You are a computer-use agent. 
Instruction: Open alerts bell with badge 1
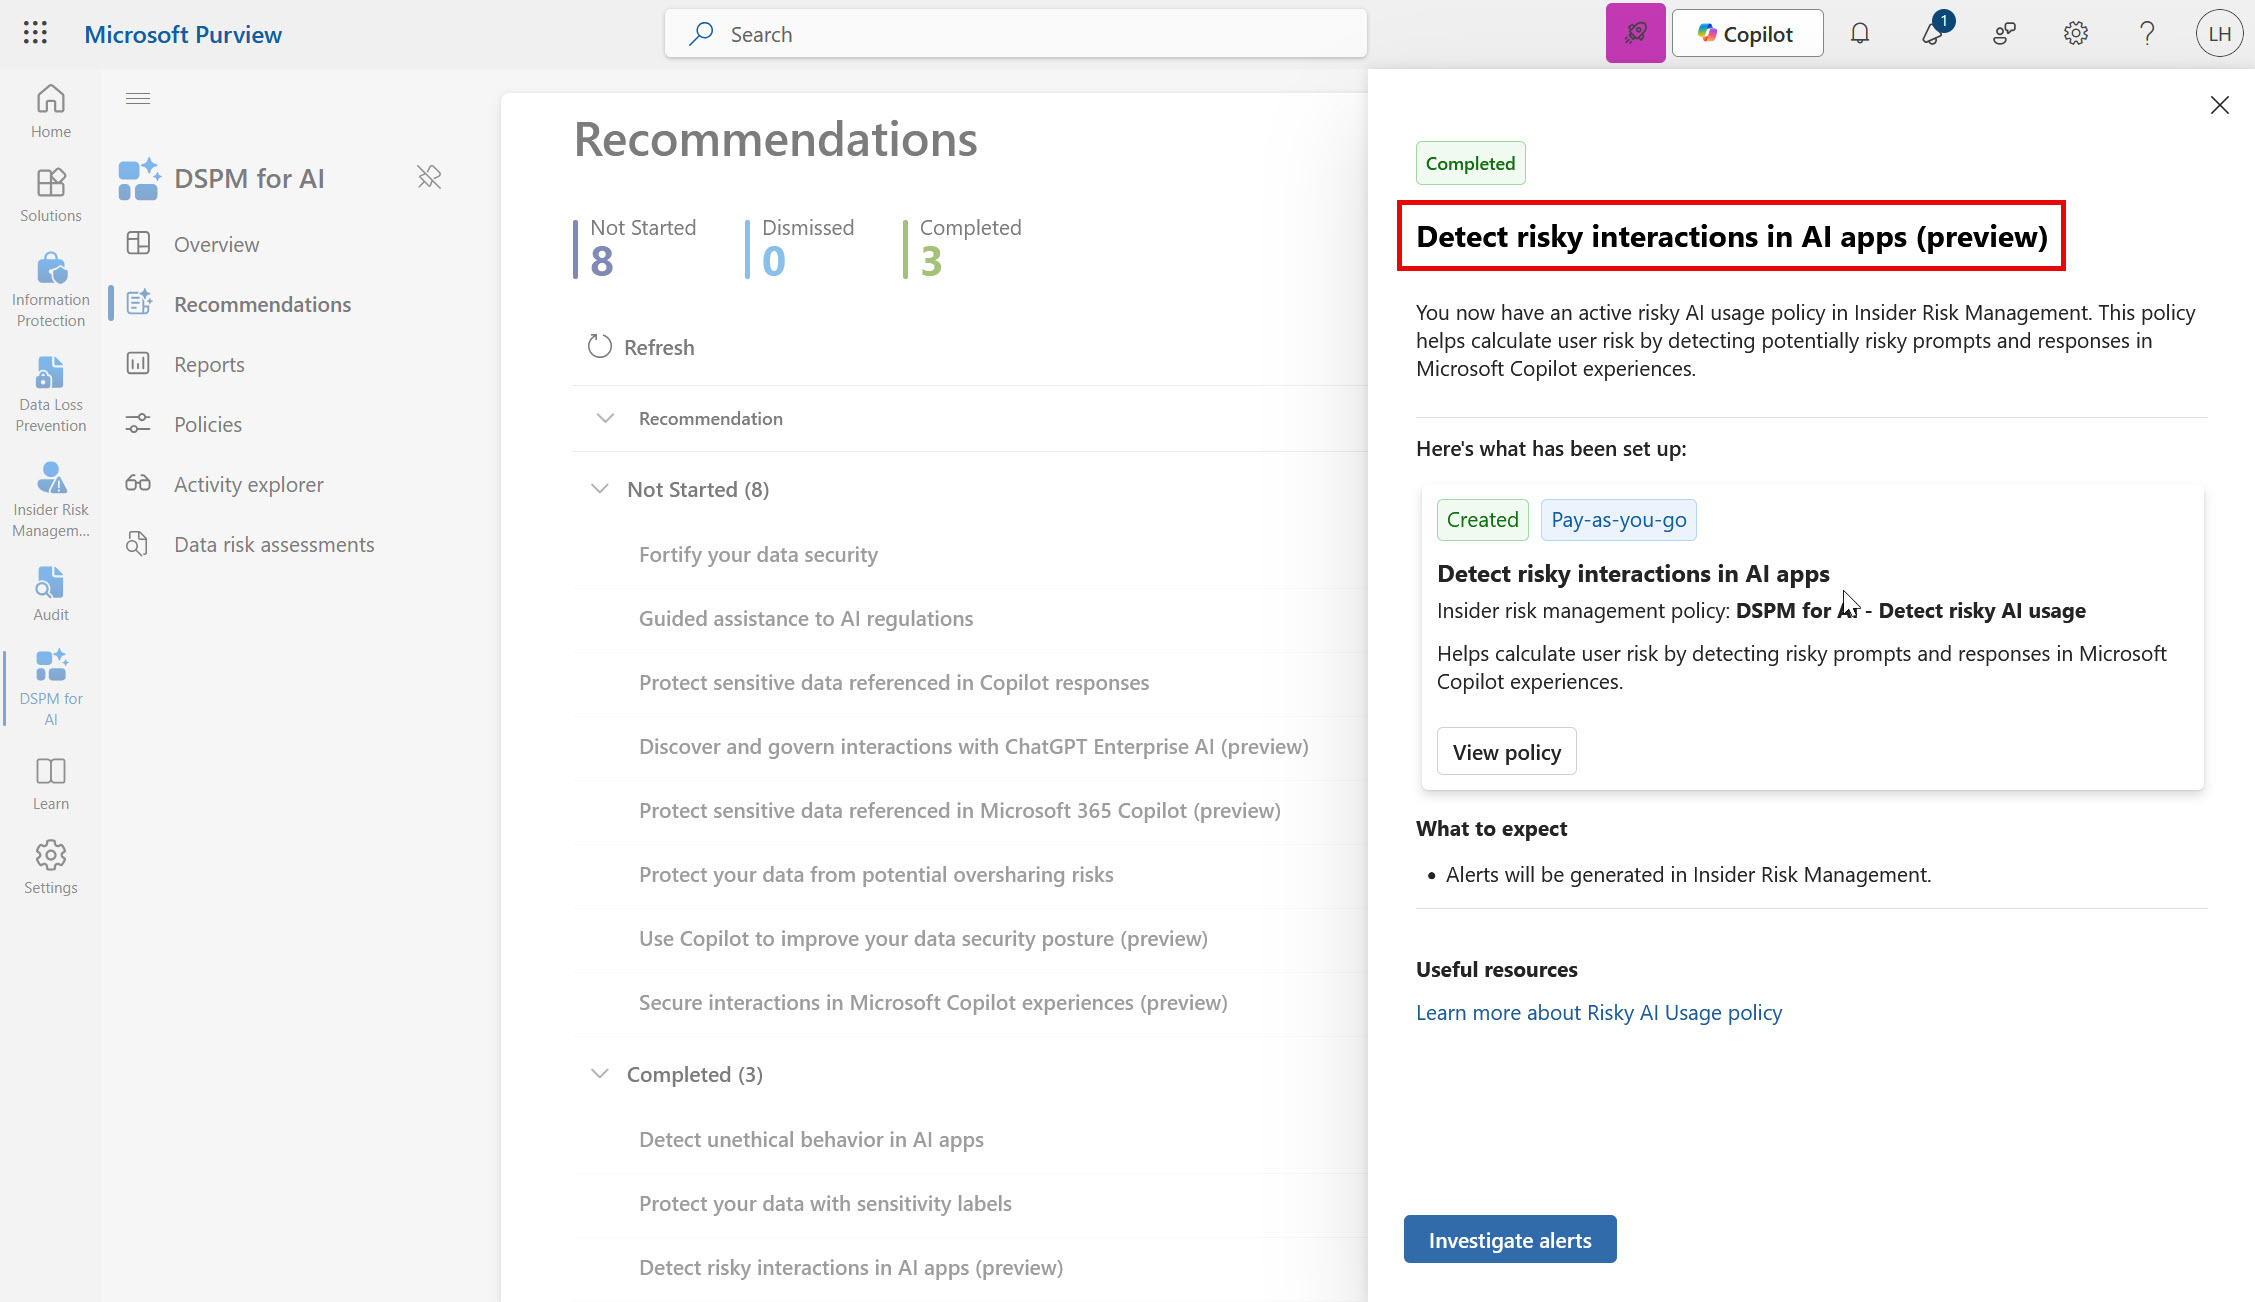pos(1933,33)
